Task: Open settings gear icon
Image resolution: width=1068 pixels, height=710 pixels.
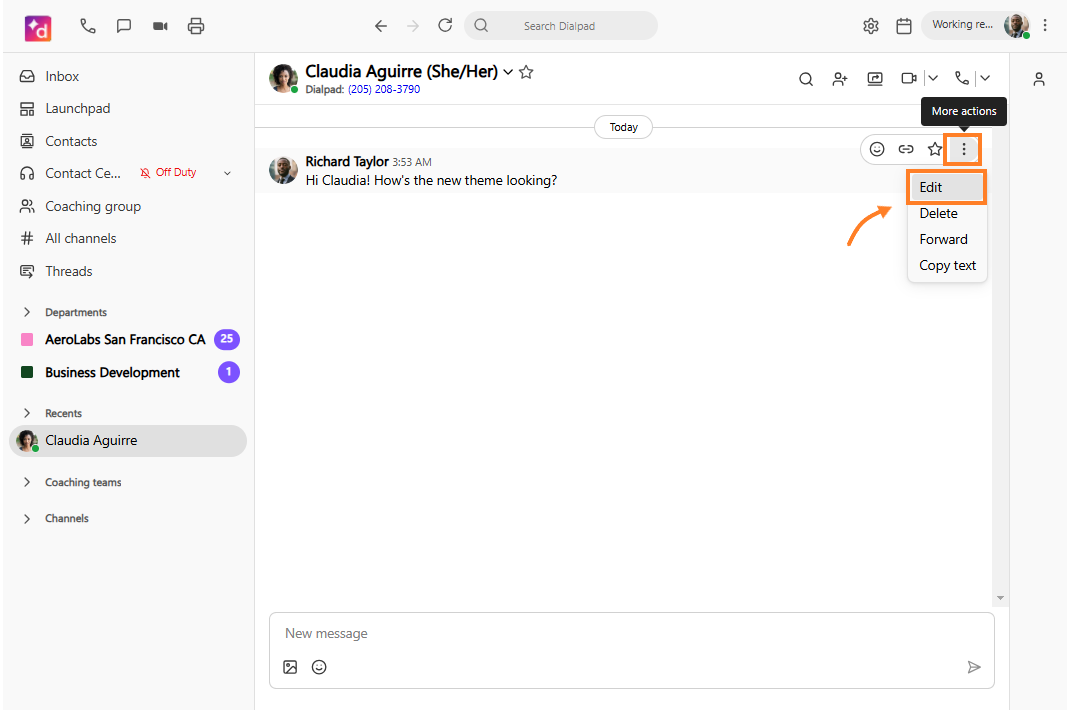Action: click(870, 26)
